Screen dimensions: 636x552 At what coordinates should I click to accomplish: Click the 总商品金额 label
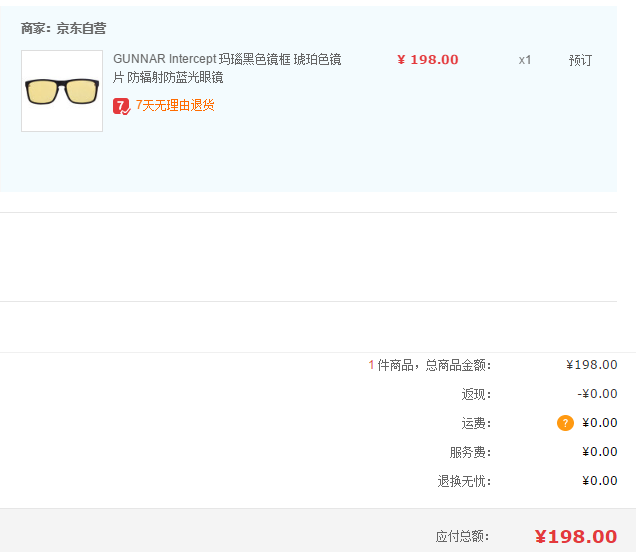point(458,365)
